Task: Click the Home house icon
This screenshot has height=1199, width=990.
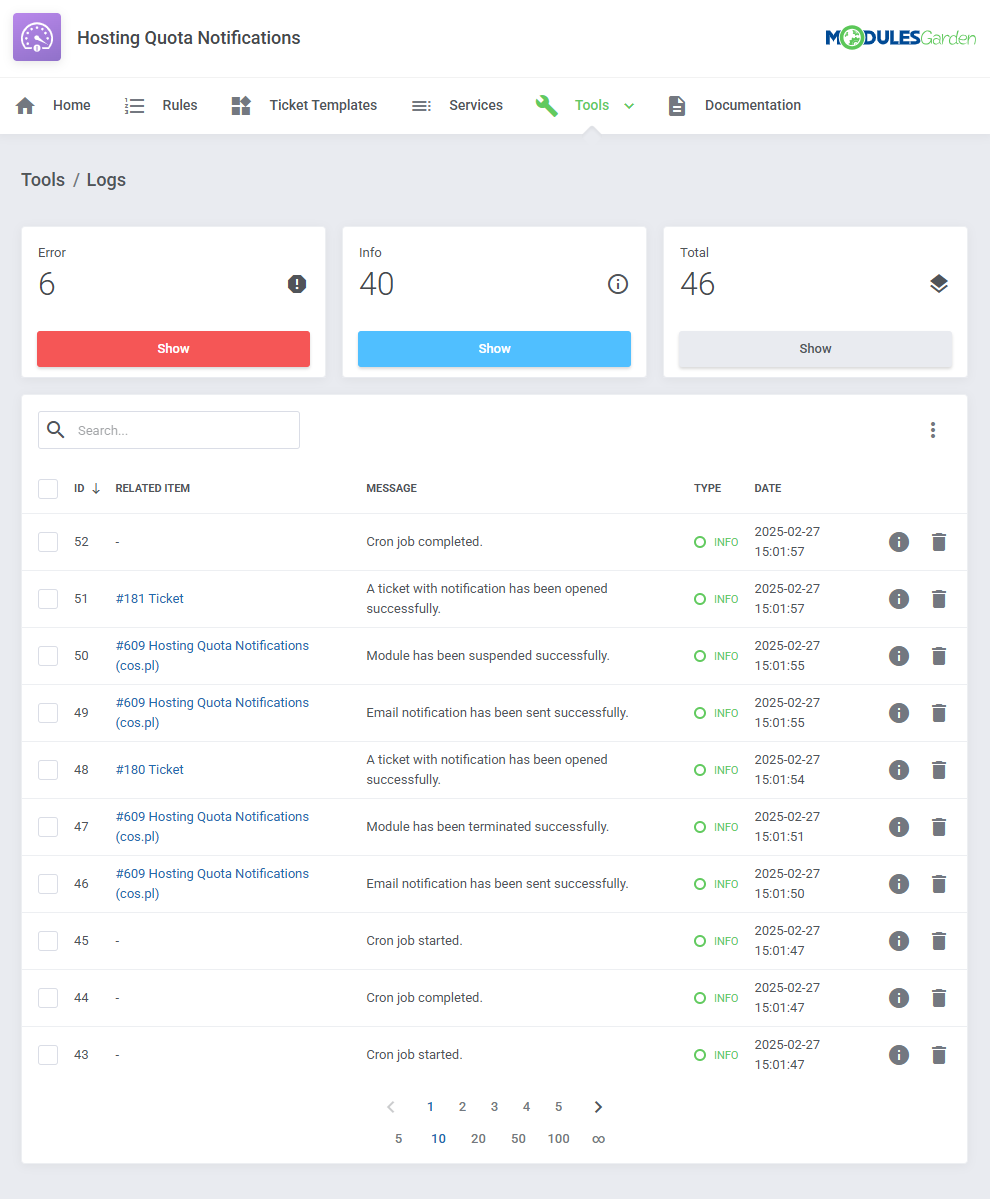Action: click(x=25, y=106)
